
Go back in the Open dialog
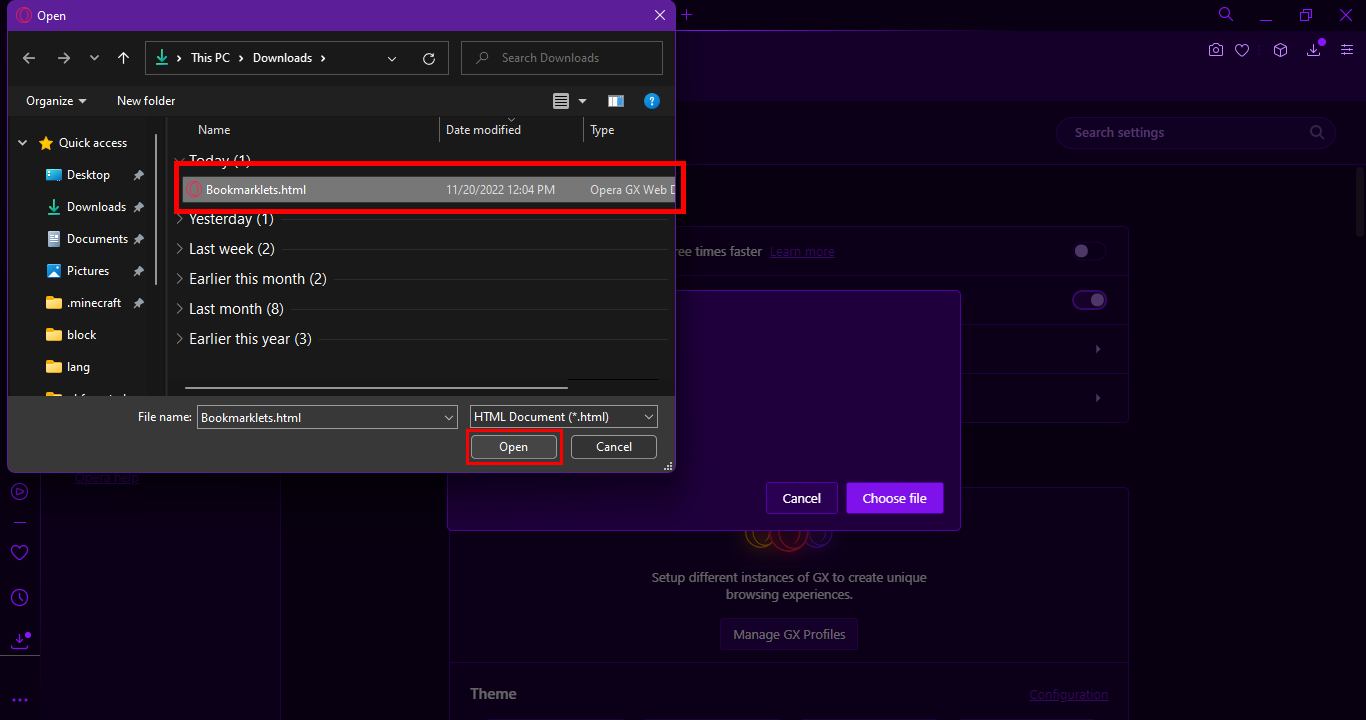[29, 58]
